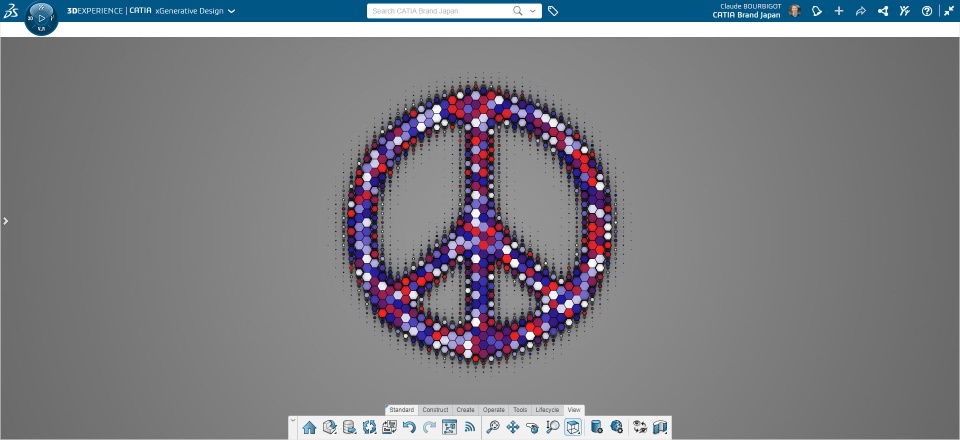960x440 pixels.
Task: Activate the Pan four-arrow tool
Action: (x=512, y=427)
